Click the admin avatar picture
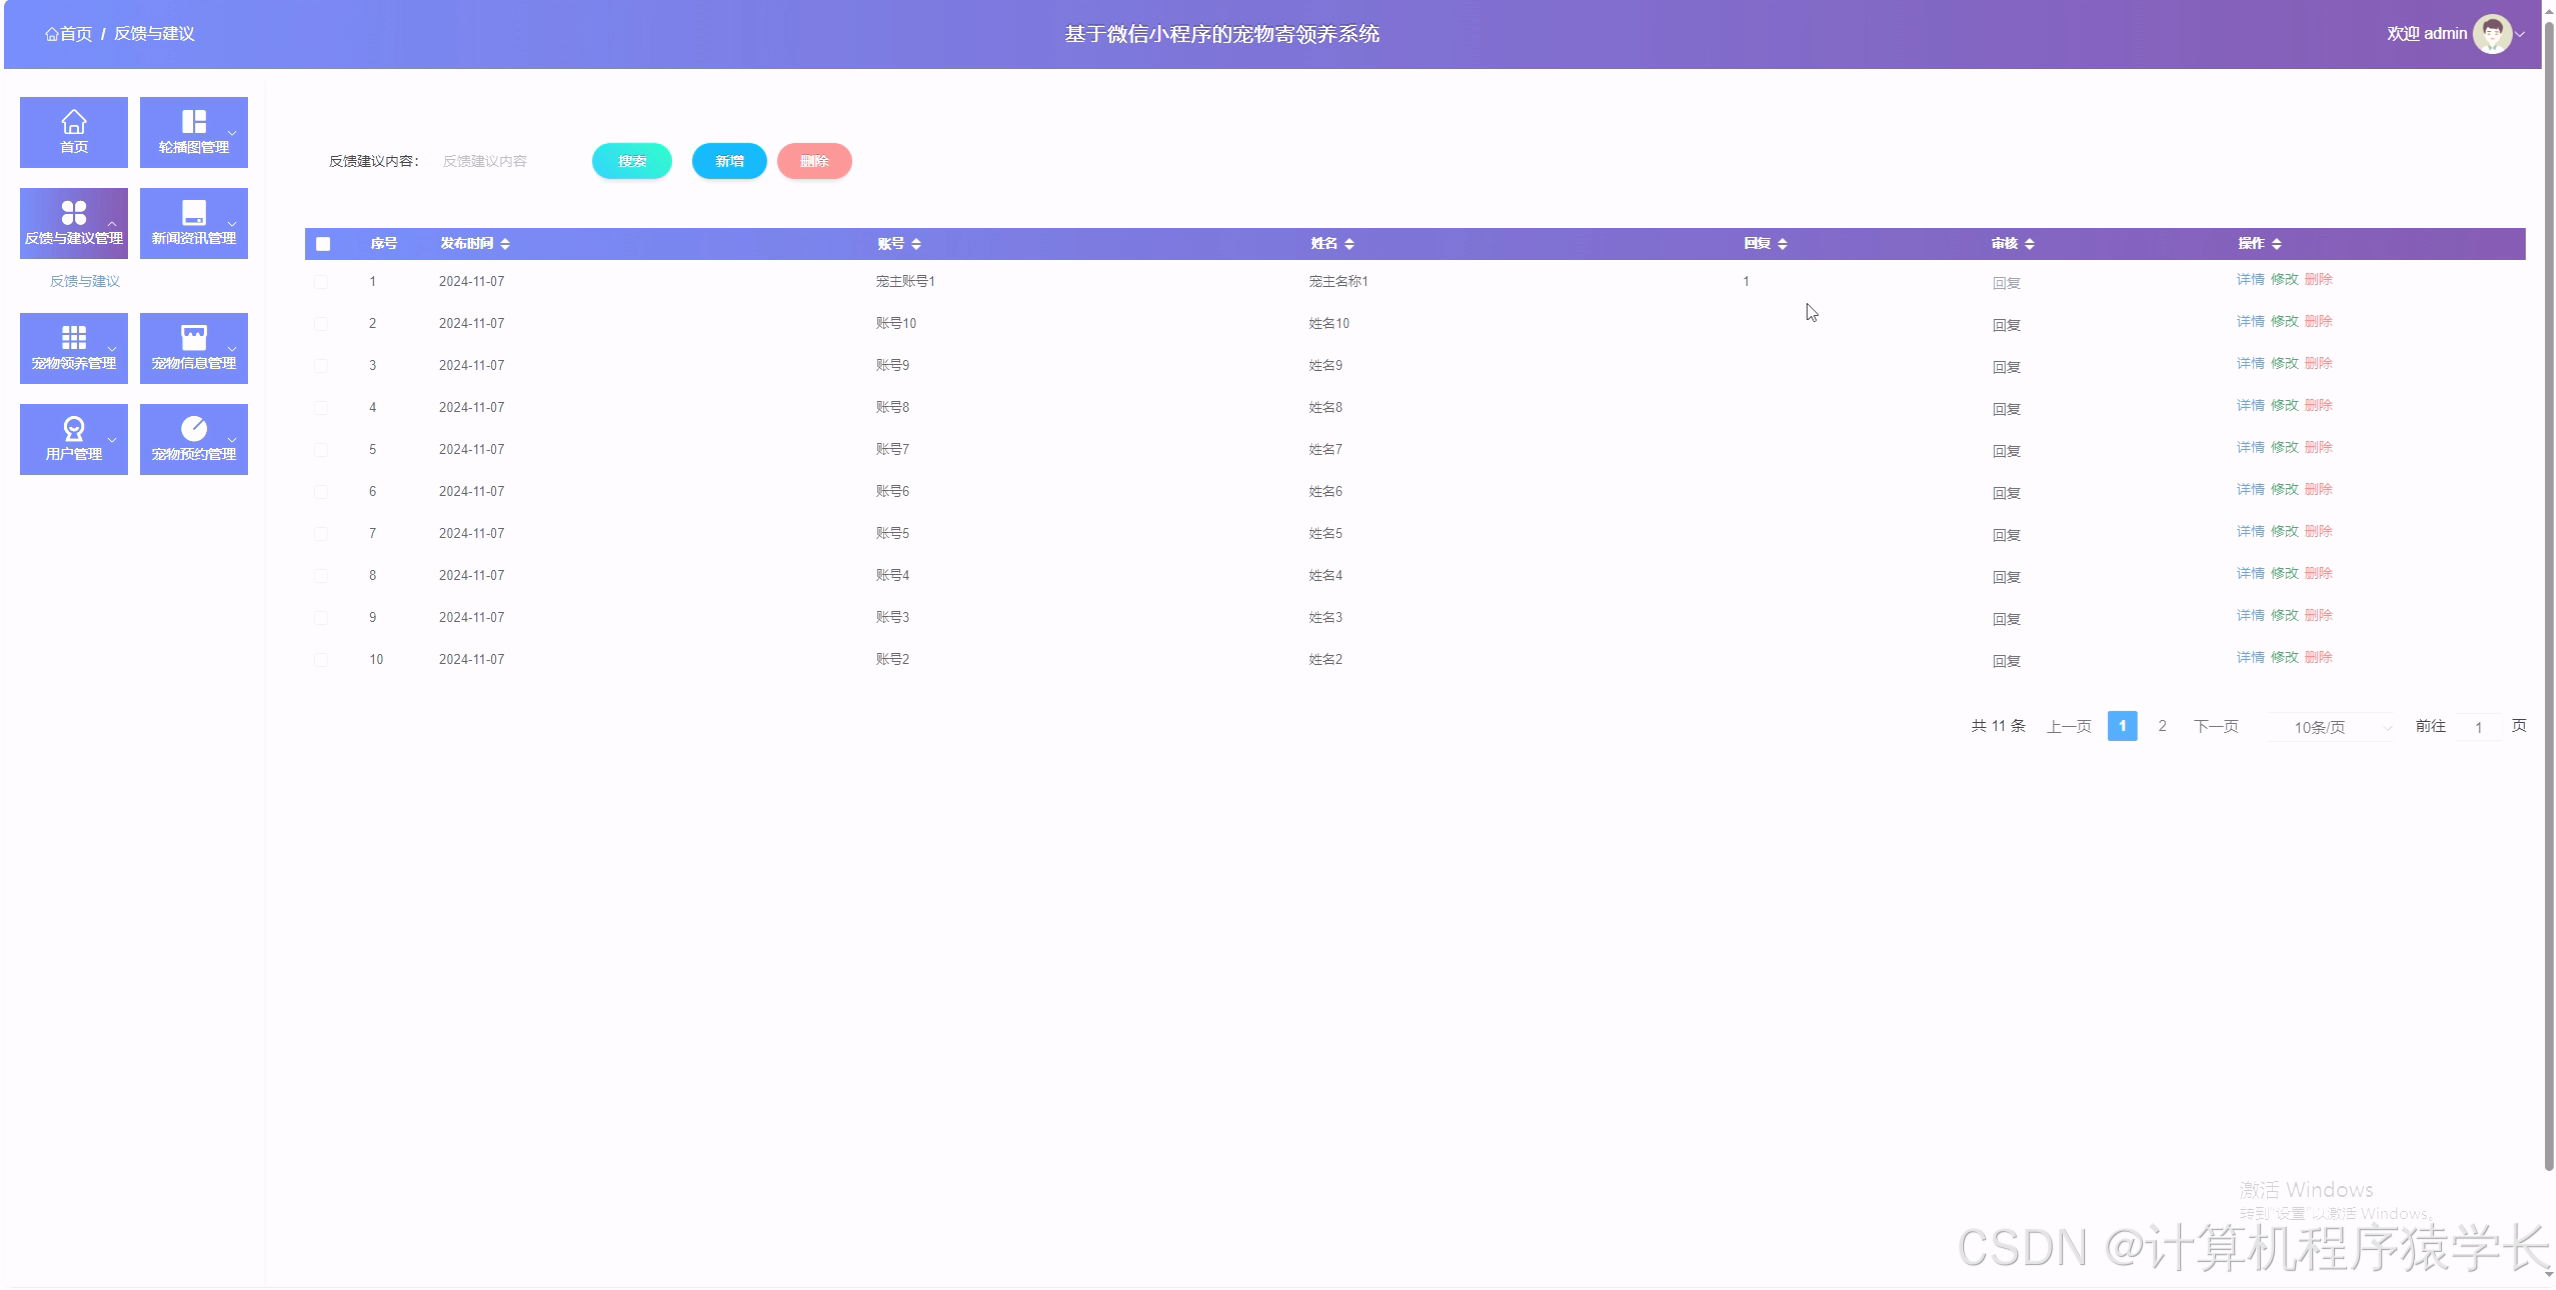Screen dimensions: 2556x1290 pos(2491,34)
